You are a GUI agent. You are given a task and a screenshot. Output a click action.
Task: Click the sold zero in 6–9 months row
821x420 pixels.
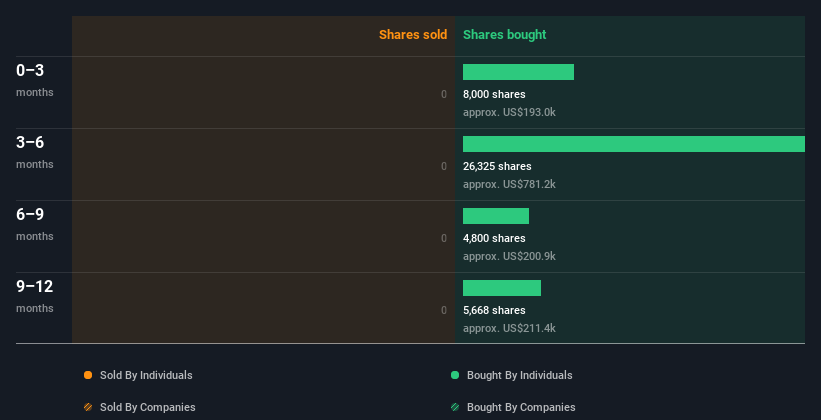point(444,238)
